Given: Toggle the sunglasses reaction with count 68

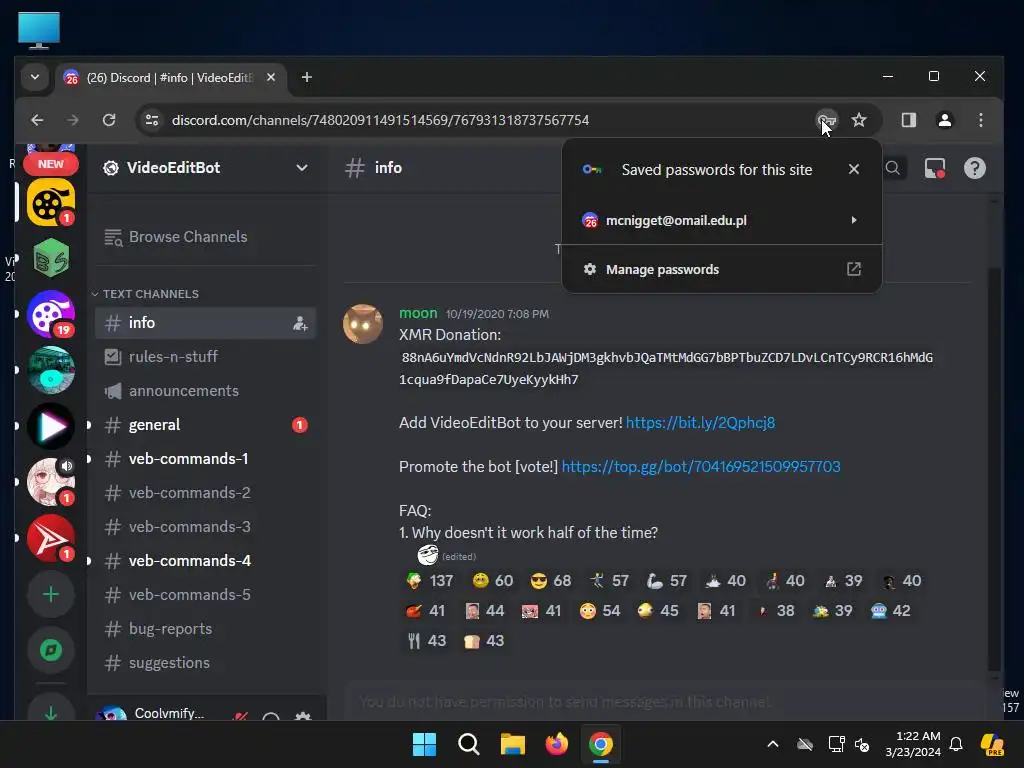Looking at the screenshot, I should 551,581.
